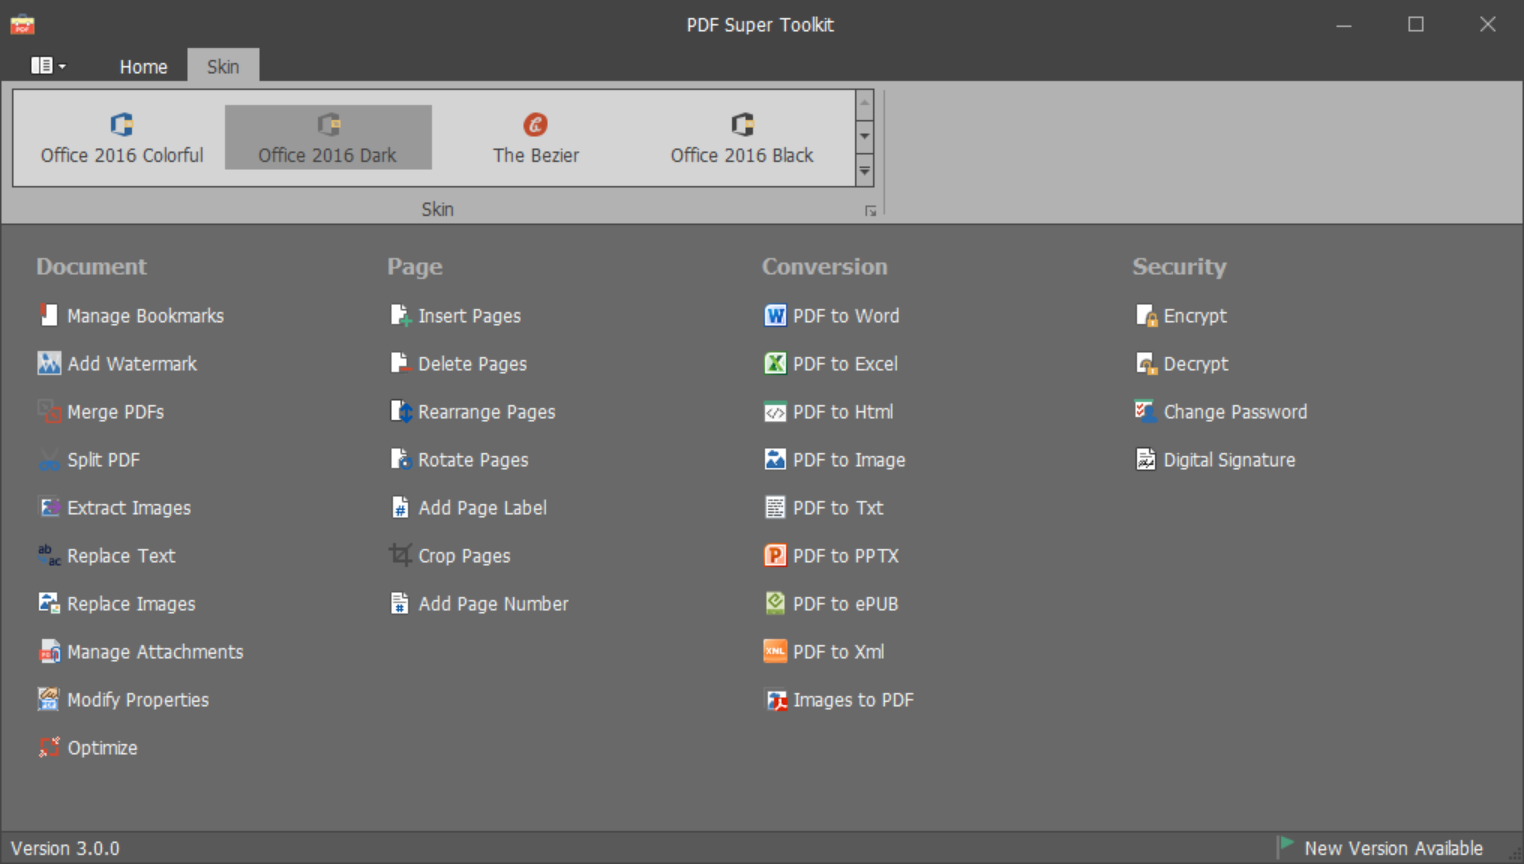1524x864 pixels.
Task: Open the Encrypt text link
Action: click(x=1194, y=316)
